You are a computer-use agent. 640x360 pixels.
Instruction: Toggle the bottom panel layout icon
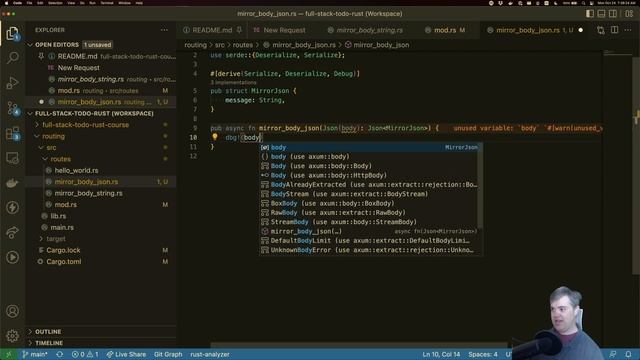[x=601, y=13]
